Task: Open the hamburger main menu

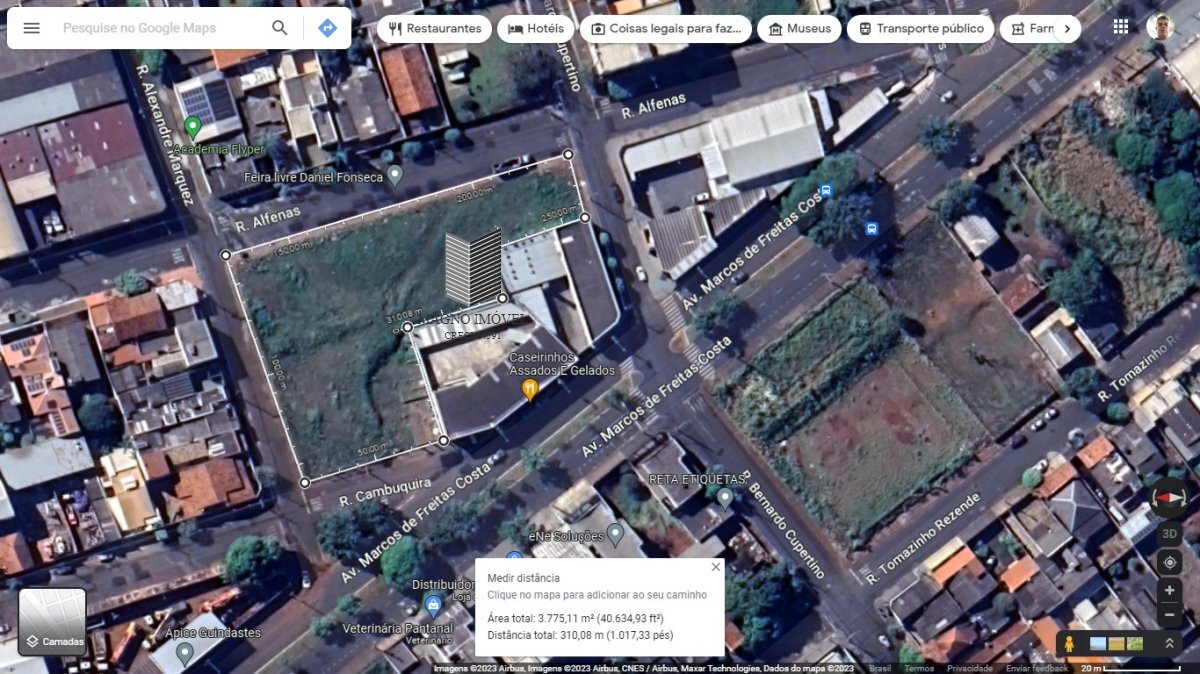Action: [x=32, y=28]
